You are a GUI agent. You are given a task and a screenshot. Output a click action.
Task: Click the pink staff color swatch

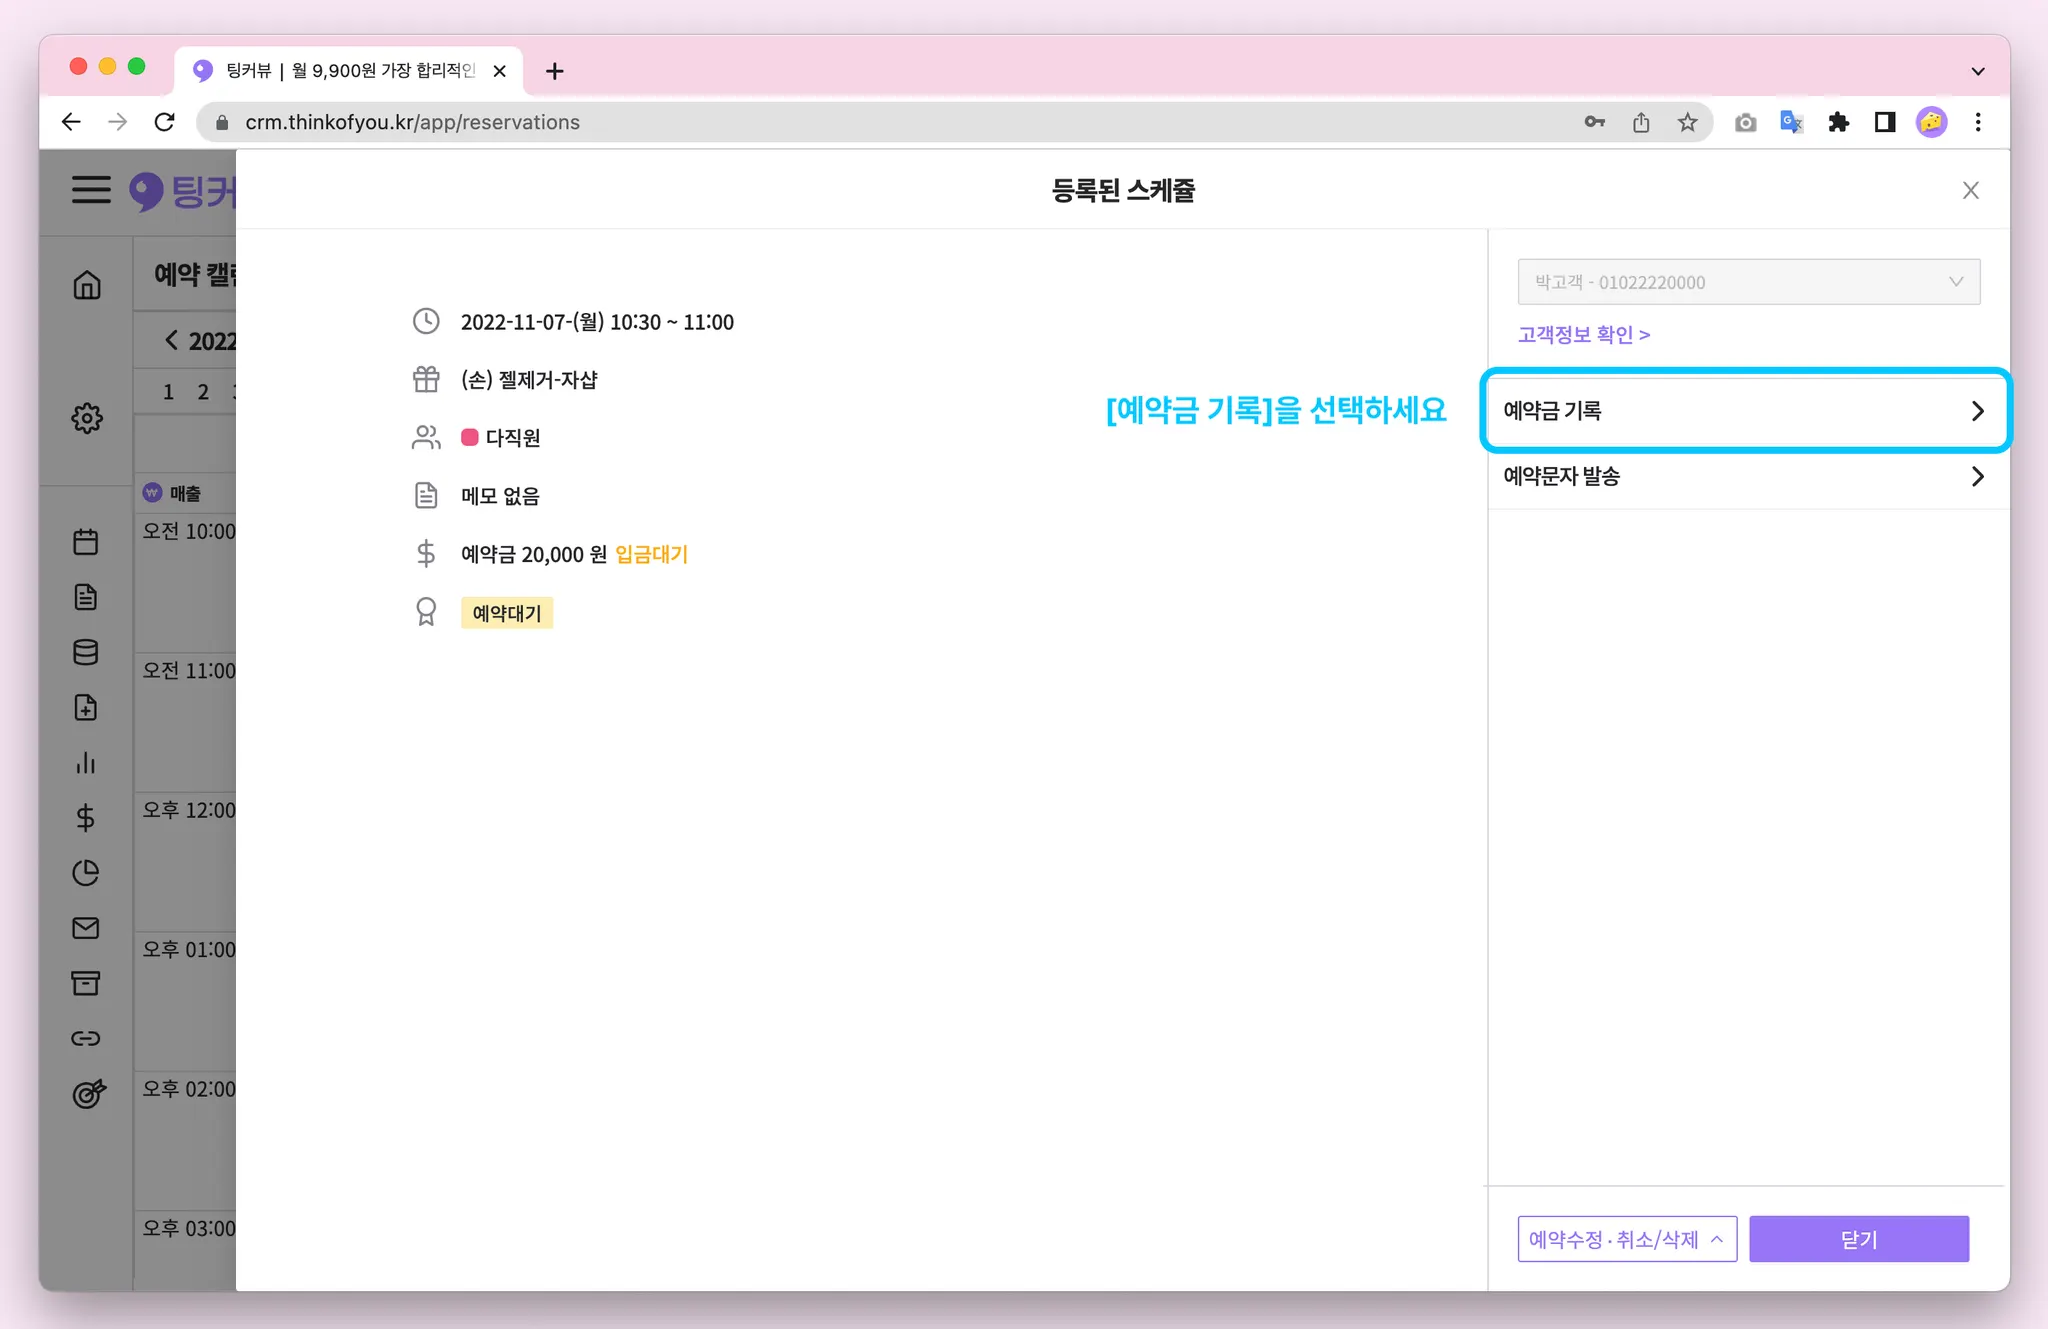pos(469,437)
